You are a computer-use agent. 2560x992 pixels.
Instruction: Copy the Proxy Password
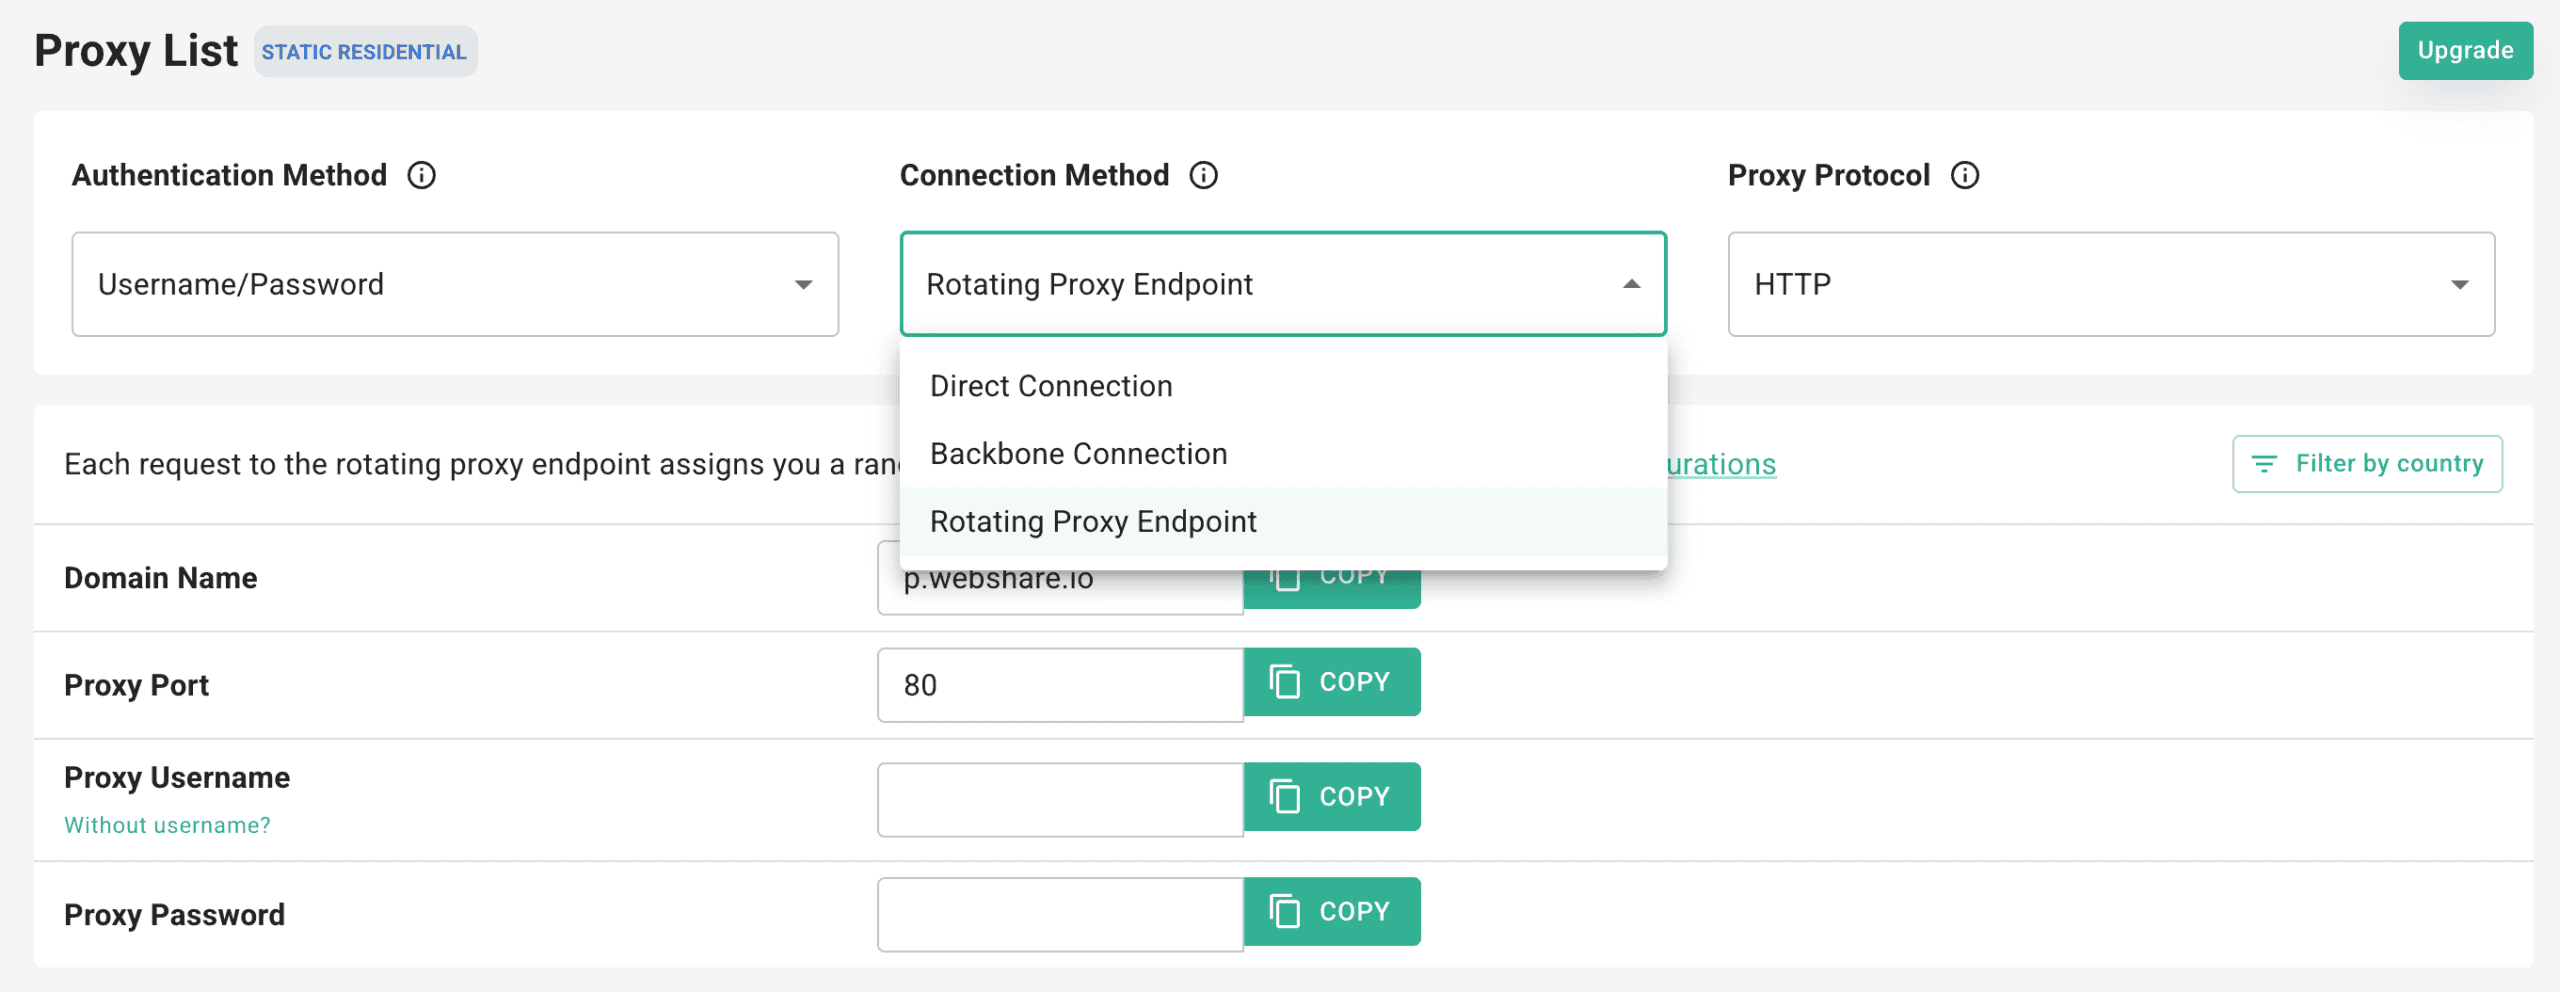(1332, 912)
